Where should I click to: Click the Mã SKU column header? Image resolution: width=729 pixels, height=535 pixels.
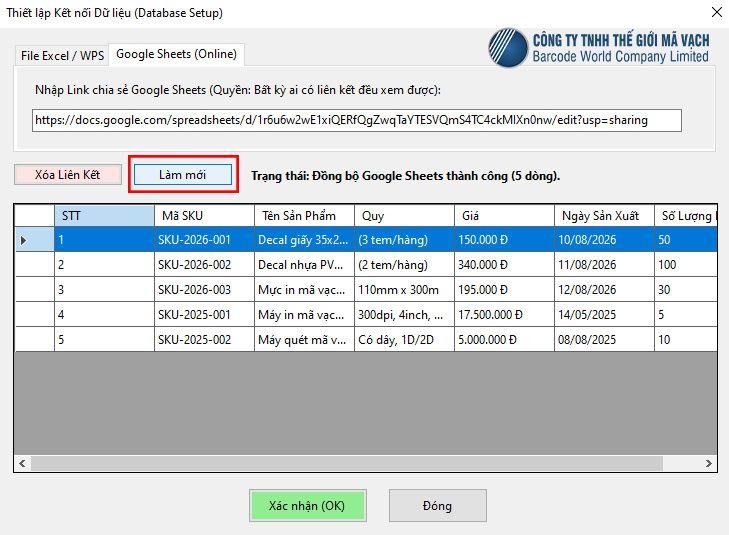[x=204, y=216]
